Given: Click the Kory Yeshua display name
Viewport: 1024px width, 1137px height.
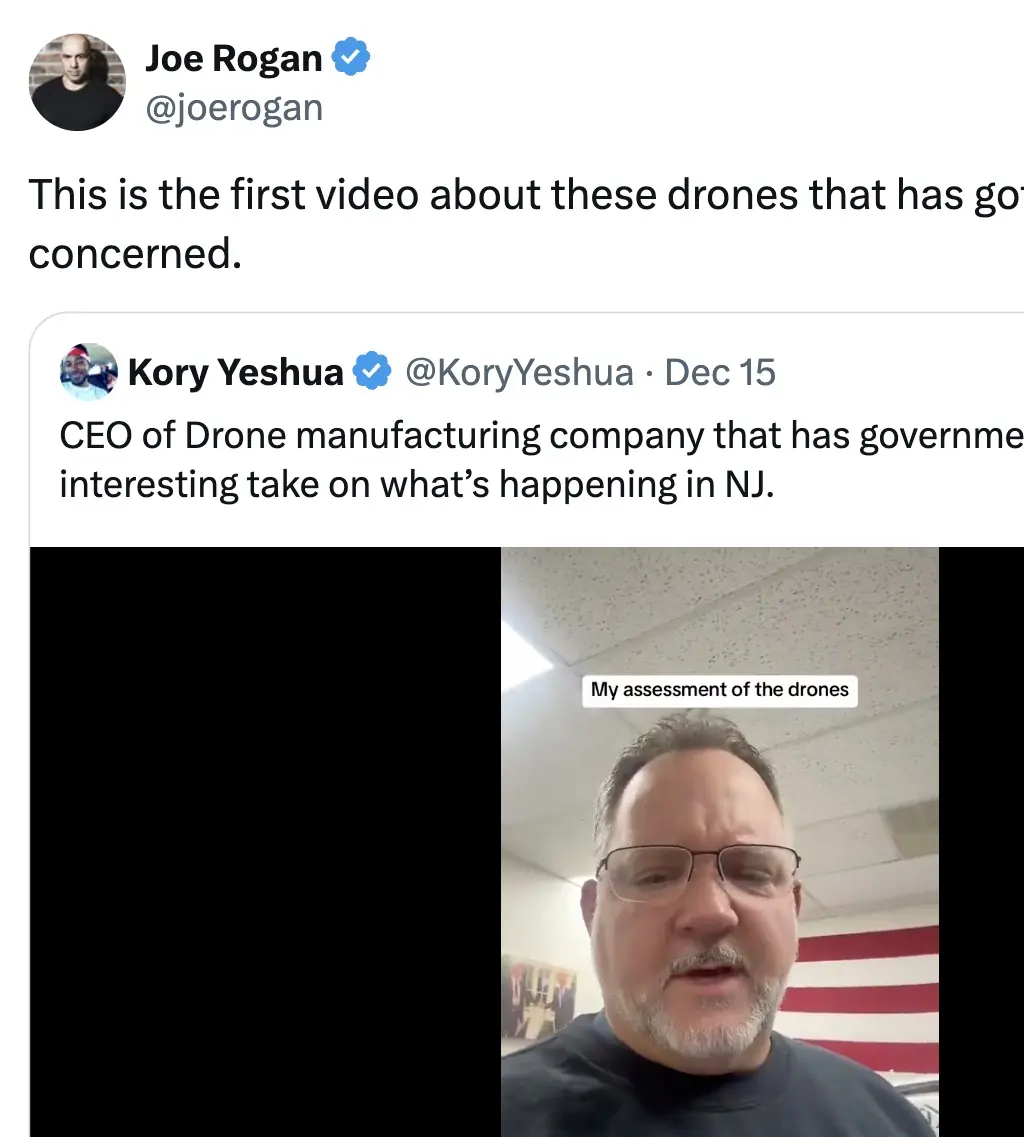Looking at the screenshot, I should [x=235, y=373].
